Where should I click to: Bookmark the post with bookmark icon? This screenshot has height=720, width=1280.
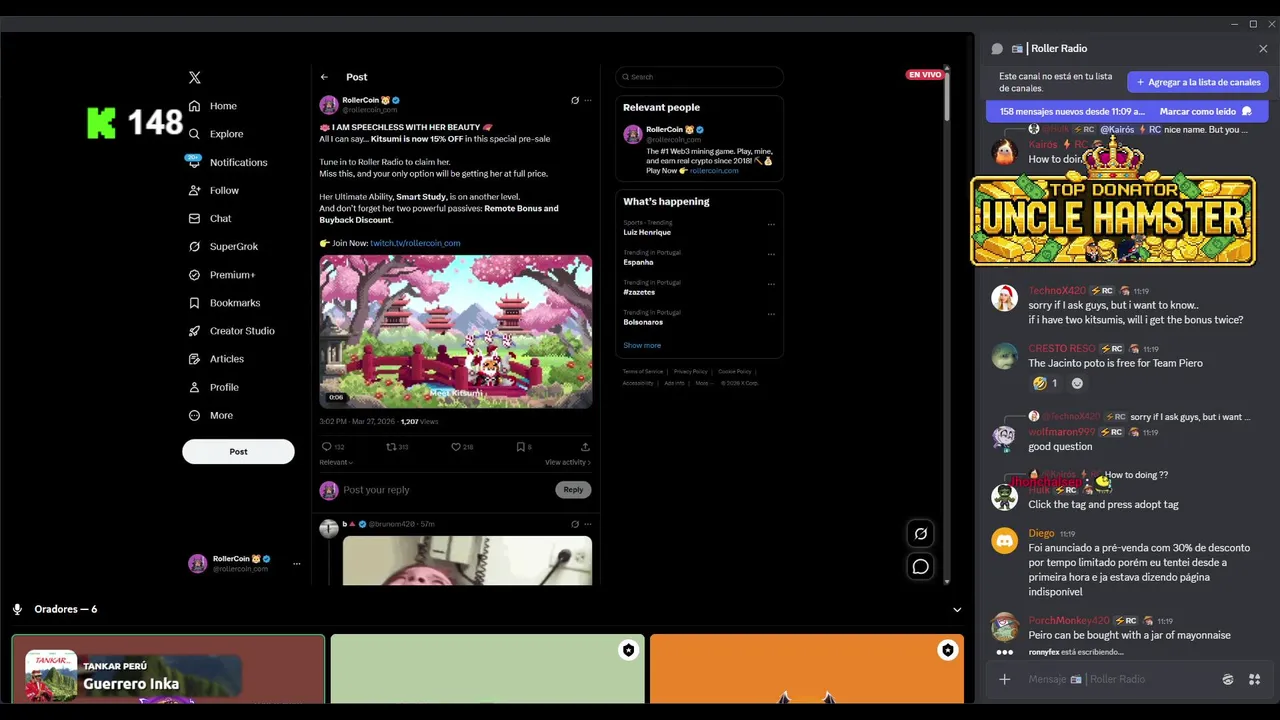pos(520,447)
